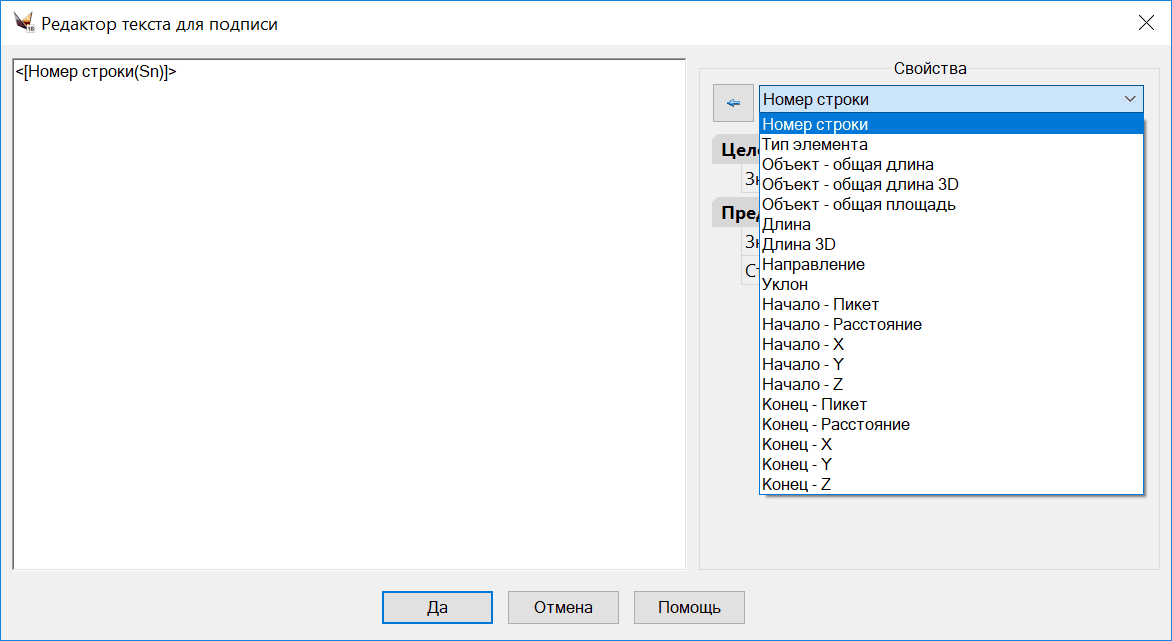
Task: Choose Объект - общая длина option
Action: coord(848,165)
